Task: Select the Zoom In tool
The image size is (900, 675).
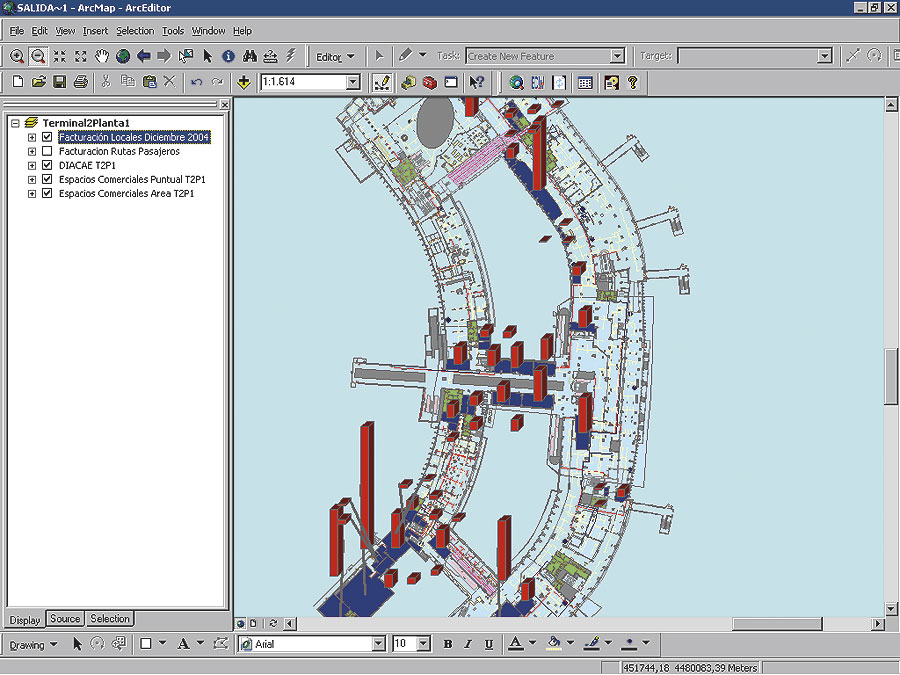Action: coord(17,57)
